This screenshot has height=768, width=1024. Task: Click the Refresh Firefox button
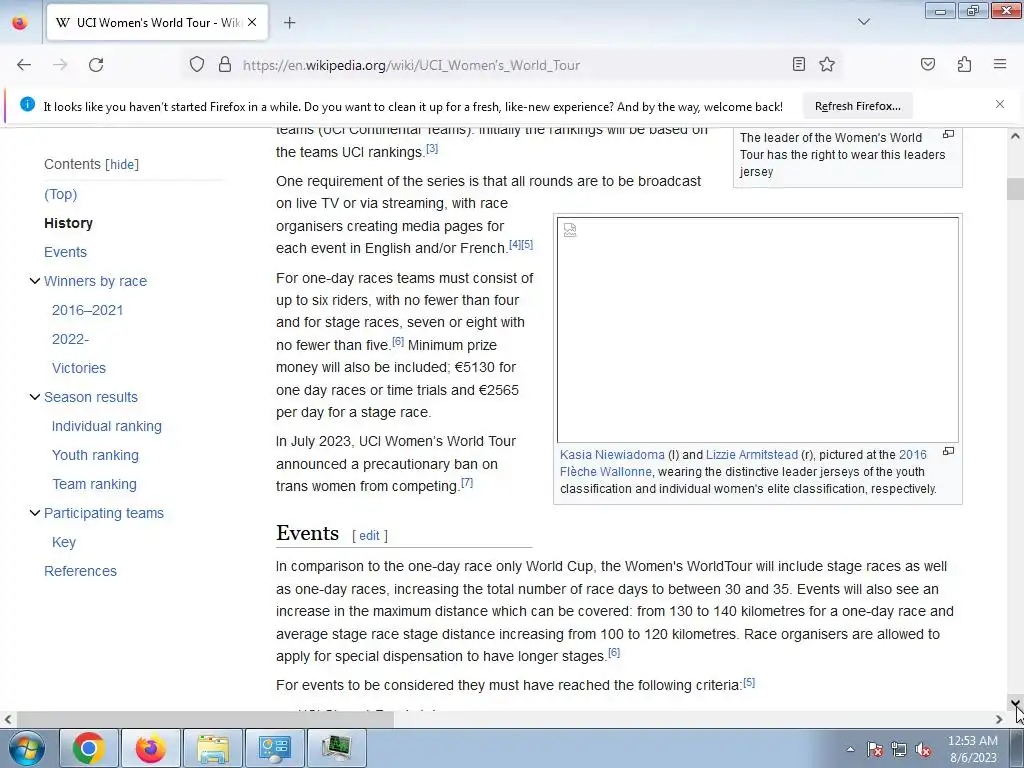[x=857, y=106]
